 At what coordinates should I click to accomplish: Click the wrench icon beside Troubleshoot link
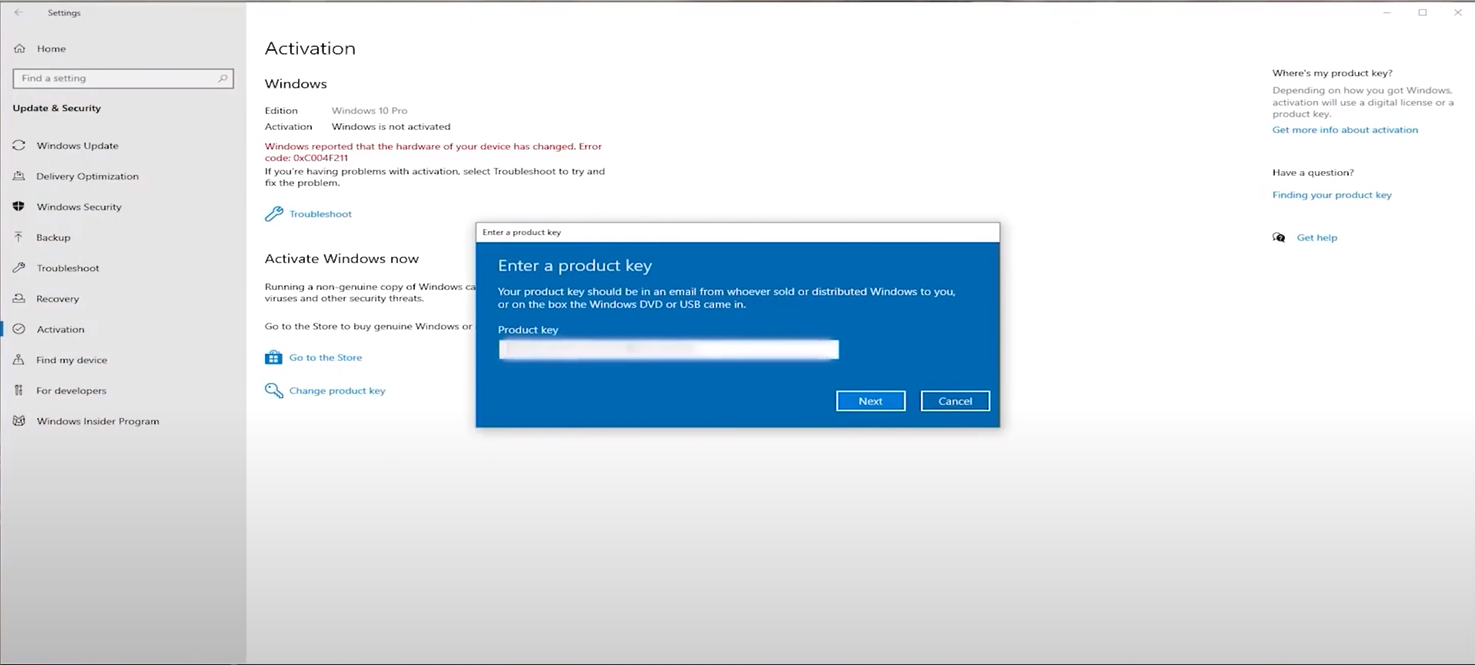point(274,214)
